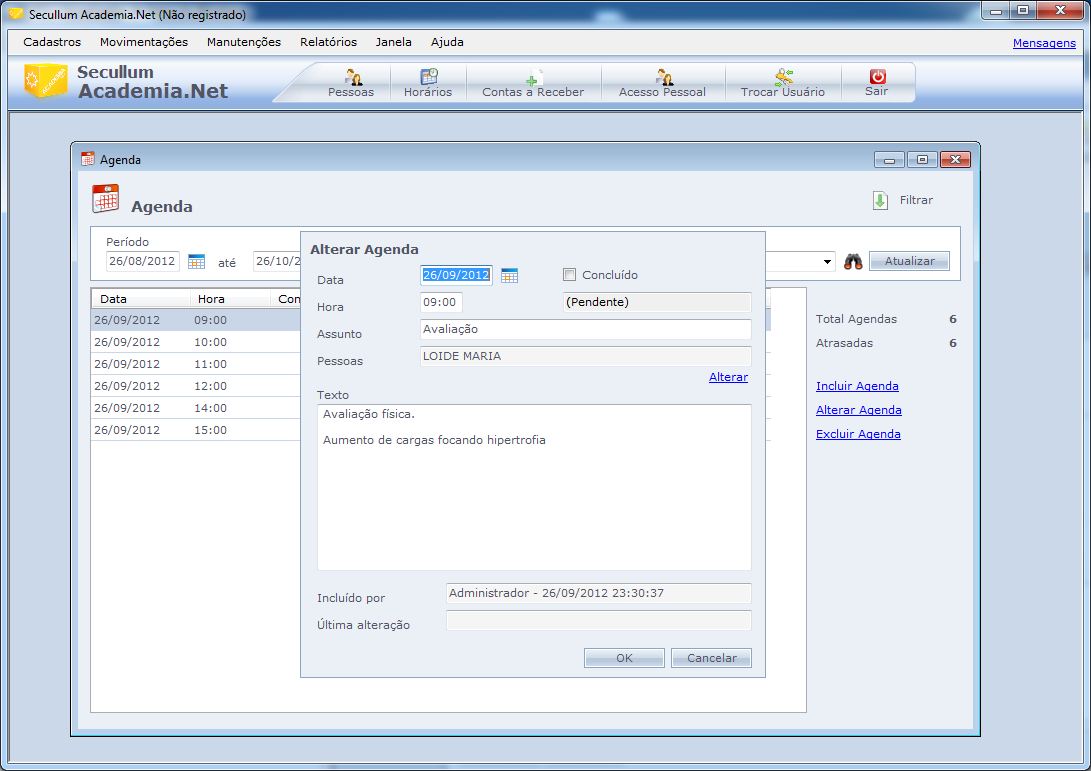Open the Mensagens link
This screenshot has width=1091, height=771.
[x=1044, y=43]
